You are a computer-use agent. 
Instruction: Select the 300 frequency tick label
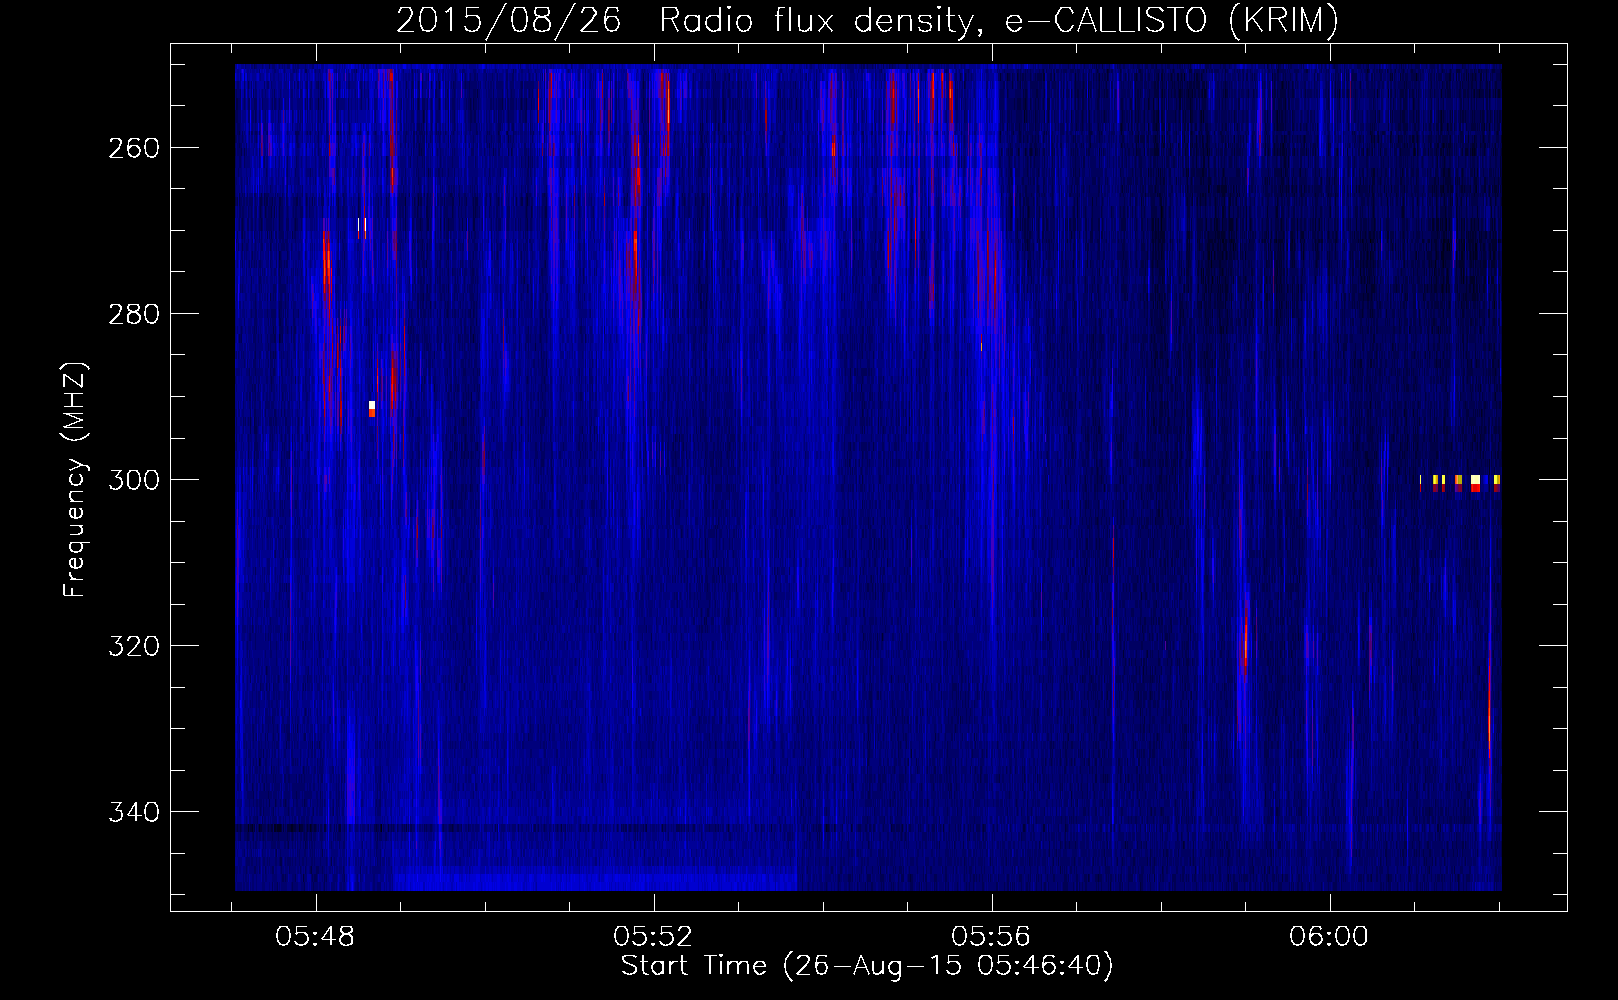134,480
